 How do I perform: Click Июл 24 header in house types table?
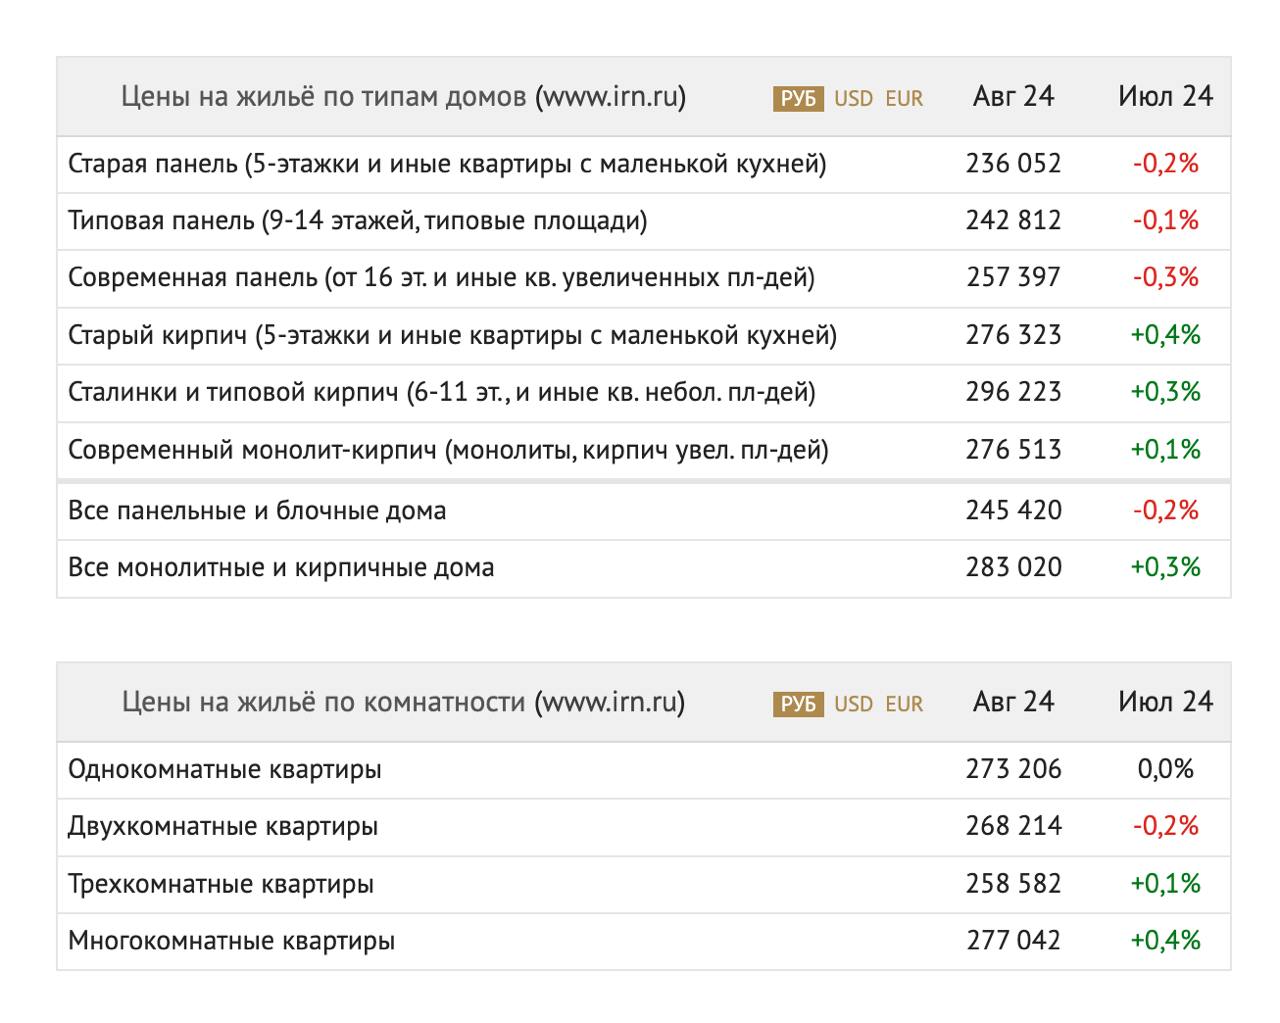point(1165,96)
